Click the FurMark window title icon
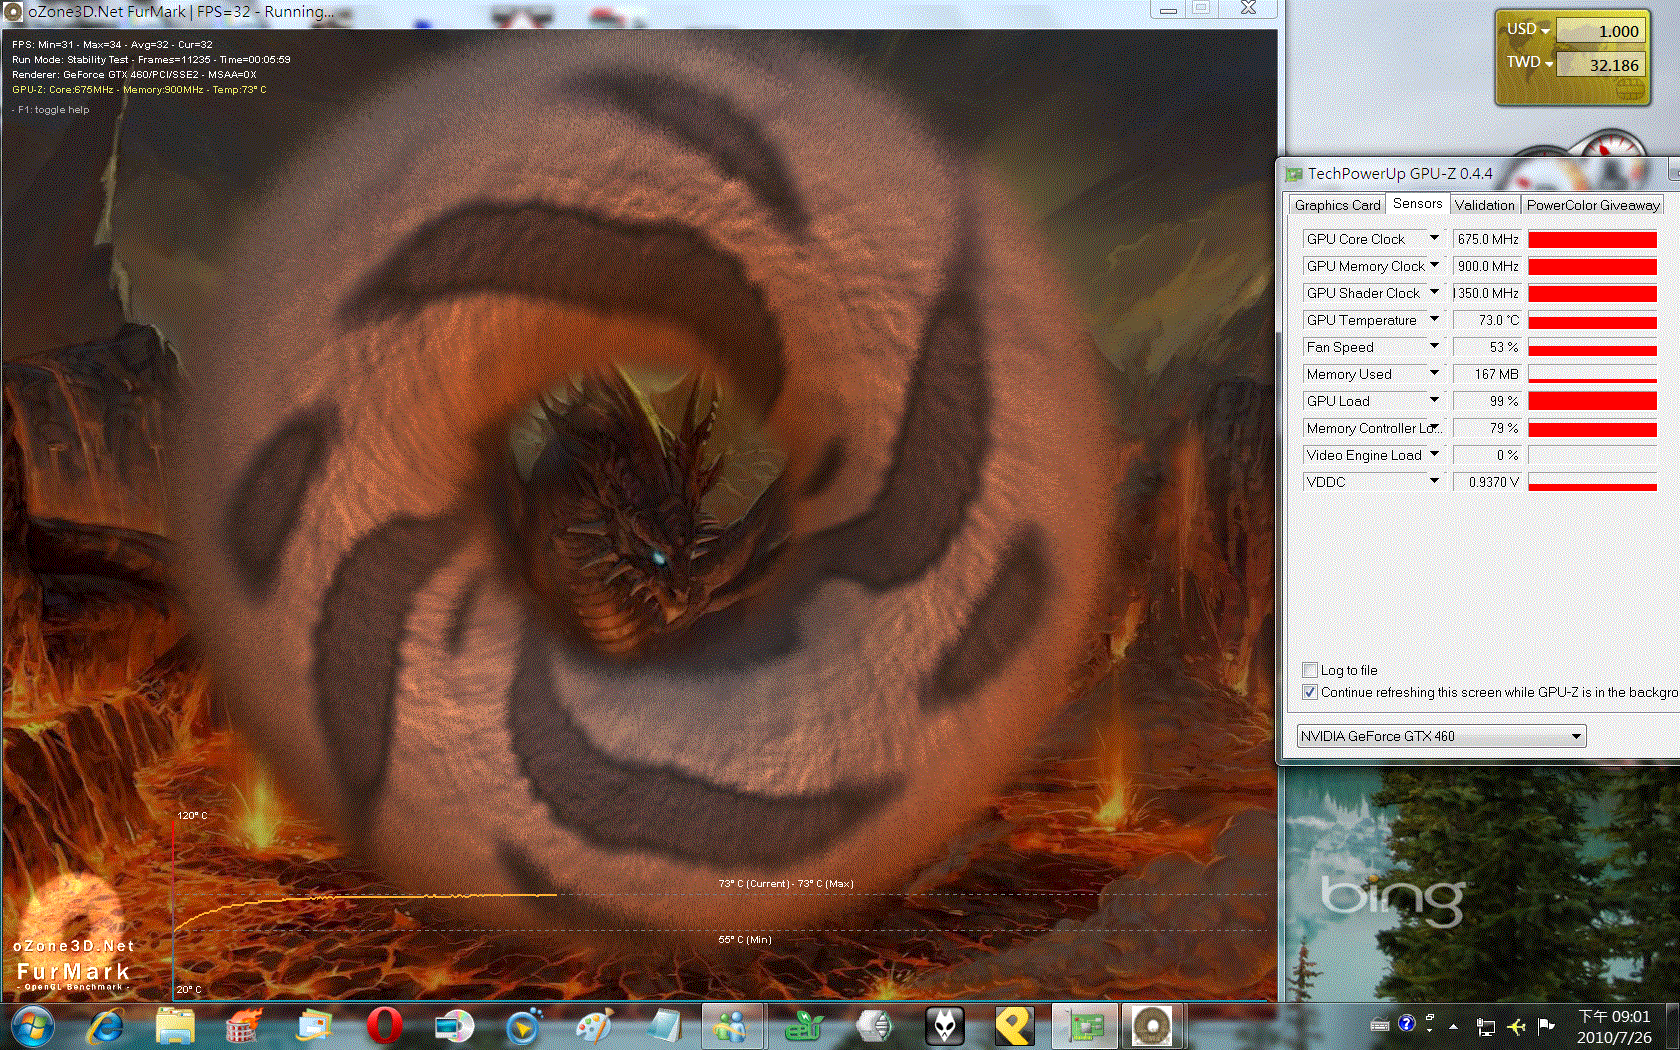Viewport: 1680px width, 1050px height. [14, 12]
